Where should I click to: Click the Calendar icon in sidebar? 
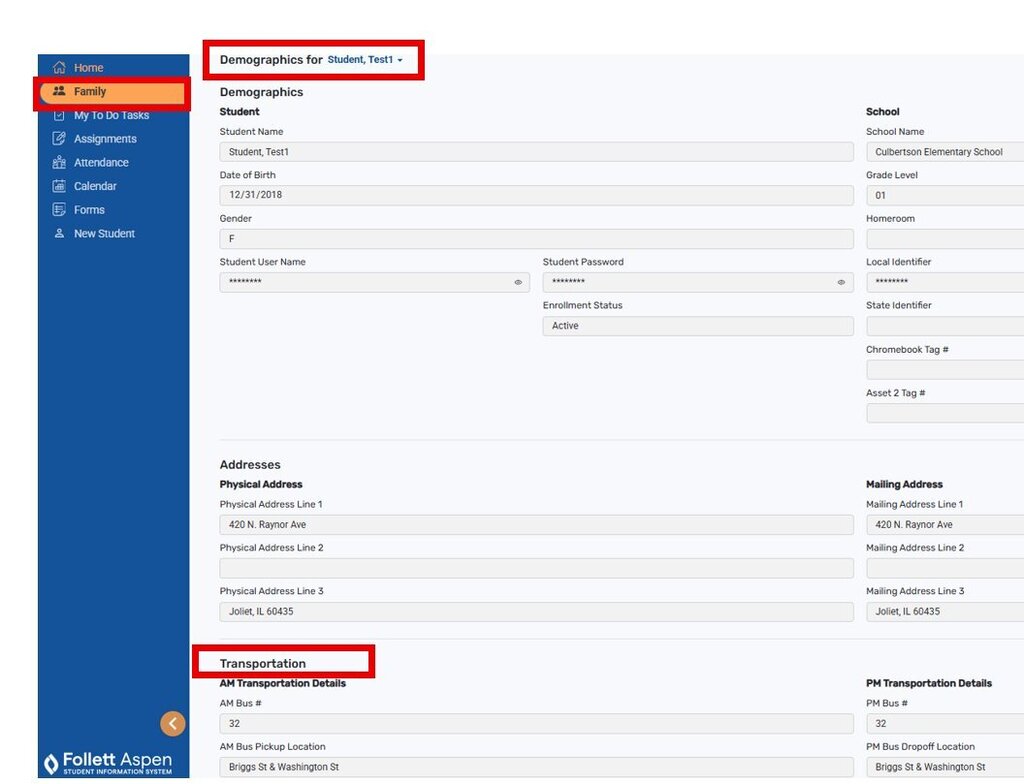coord(59,186)
